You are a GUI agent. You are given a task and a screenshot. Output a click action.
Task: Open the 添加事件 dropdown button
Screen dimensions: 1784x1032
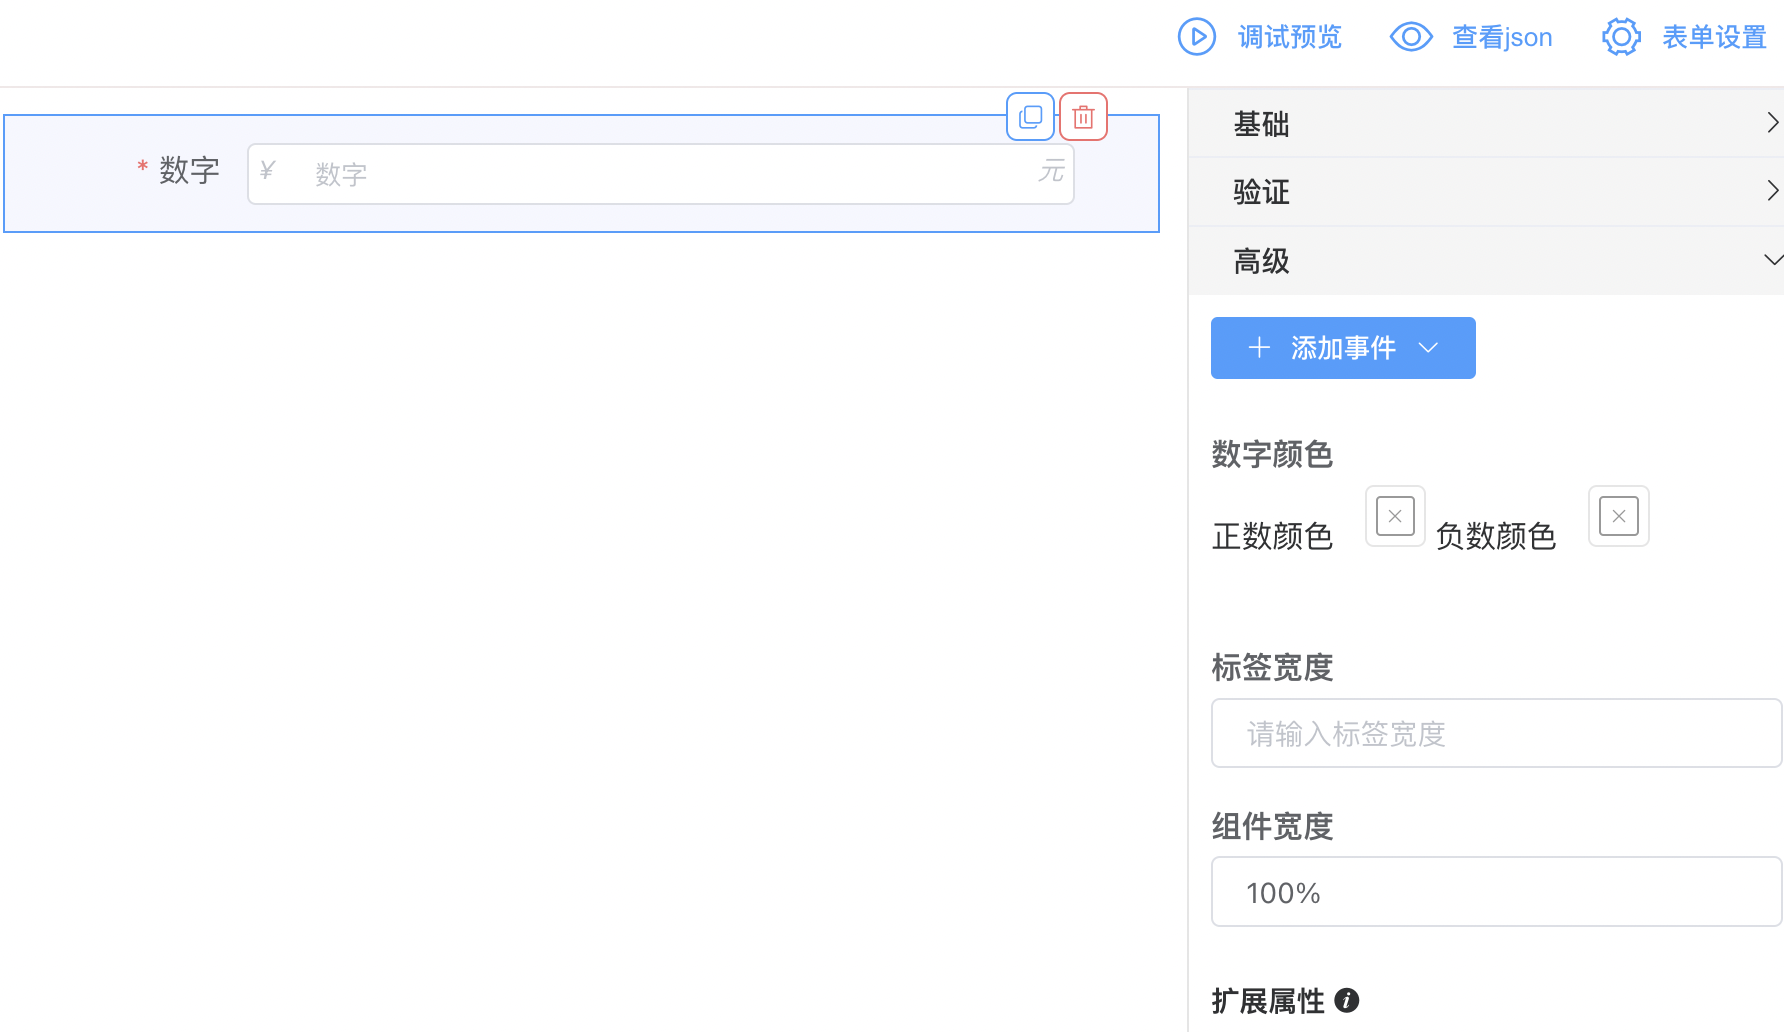coord(1342,348)
